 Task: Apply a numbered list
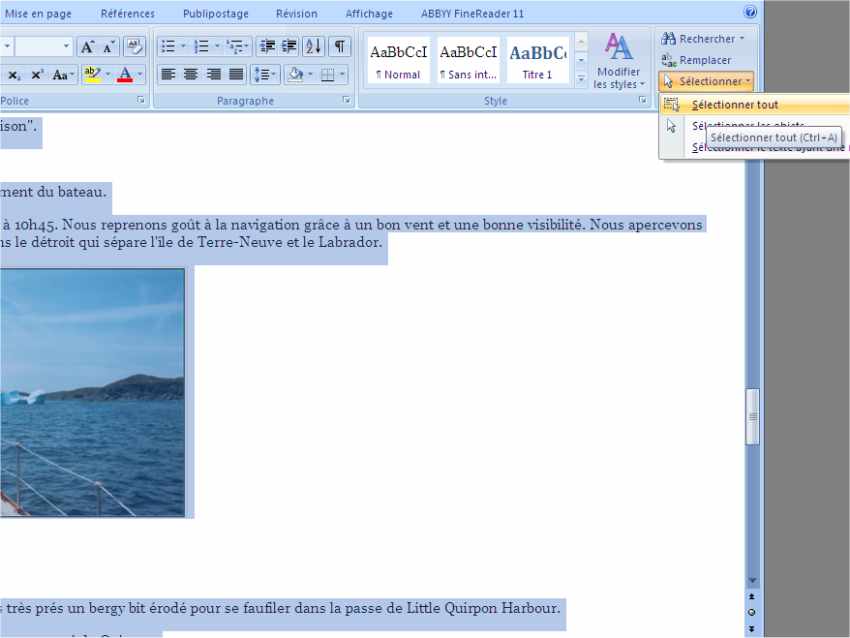click(x=202, y=47)
